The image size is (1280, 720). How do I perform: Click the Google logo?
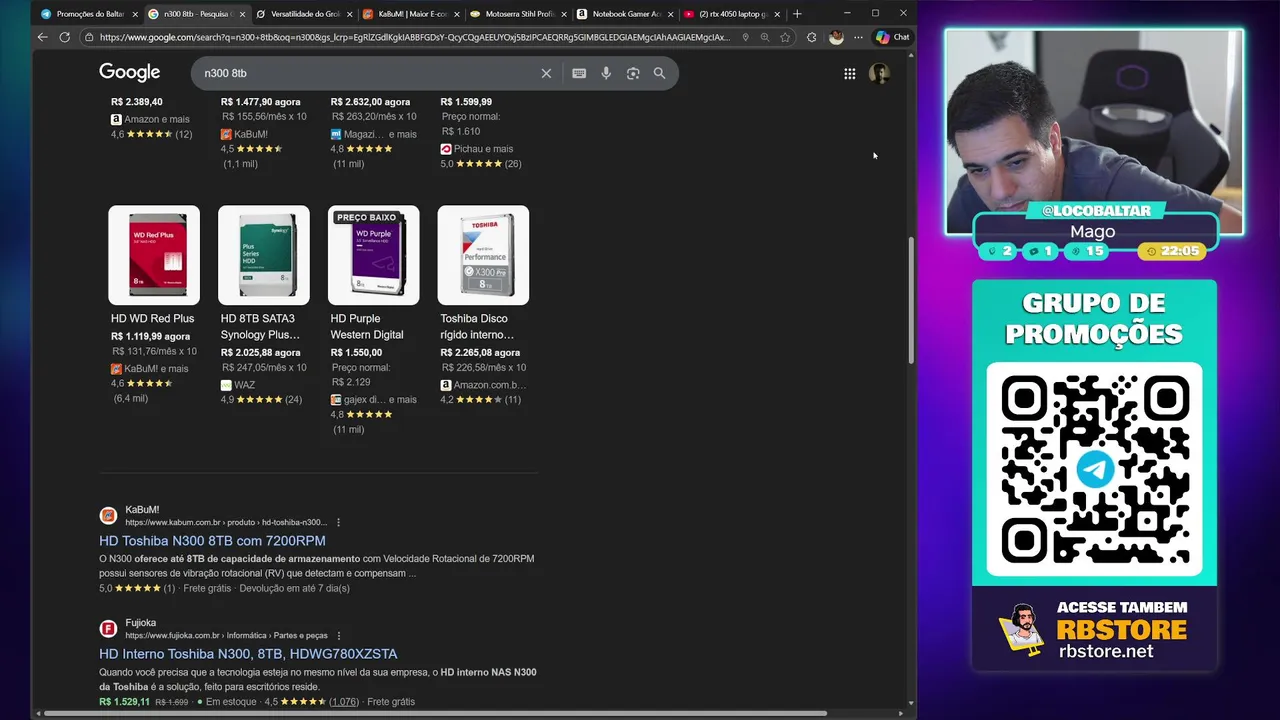pos(129,72)
